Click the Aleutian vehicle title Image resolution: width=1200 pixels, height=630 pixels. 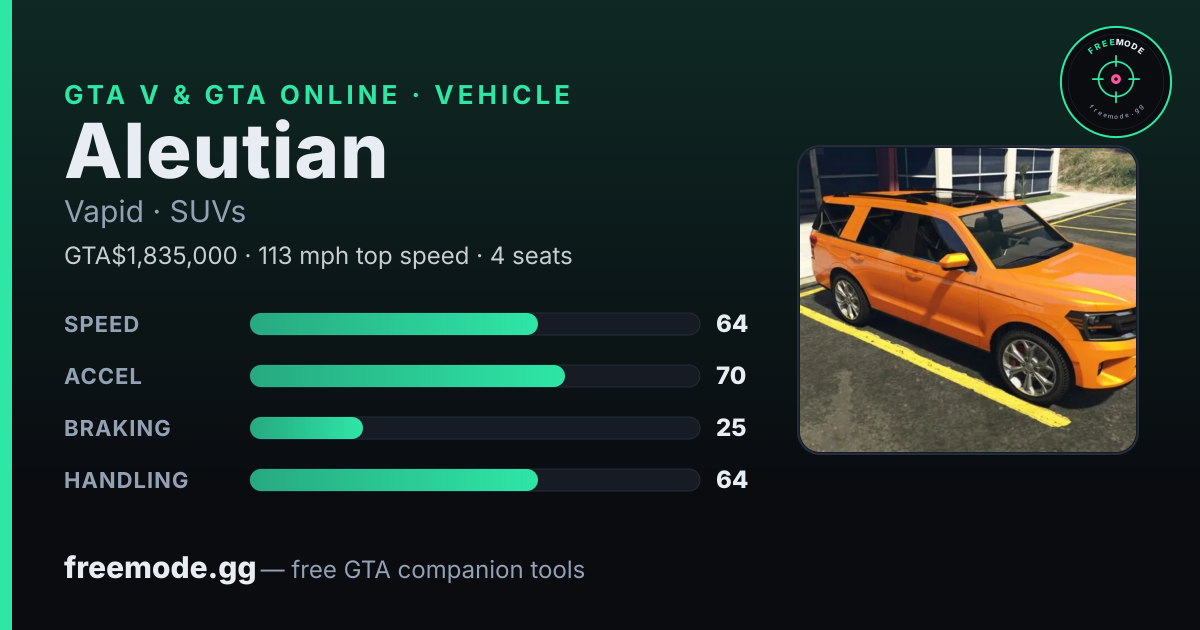click(x=226, y=150)
